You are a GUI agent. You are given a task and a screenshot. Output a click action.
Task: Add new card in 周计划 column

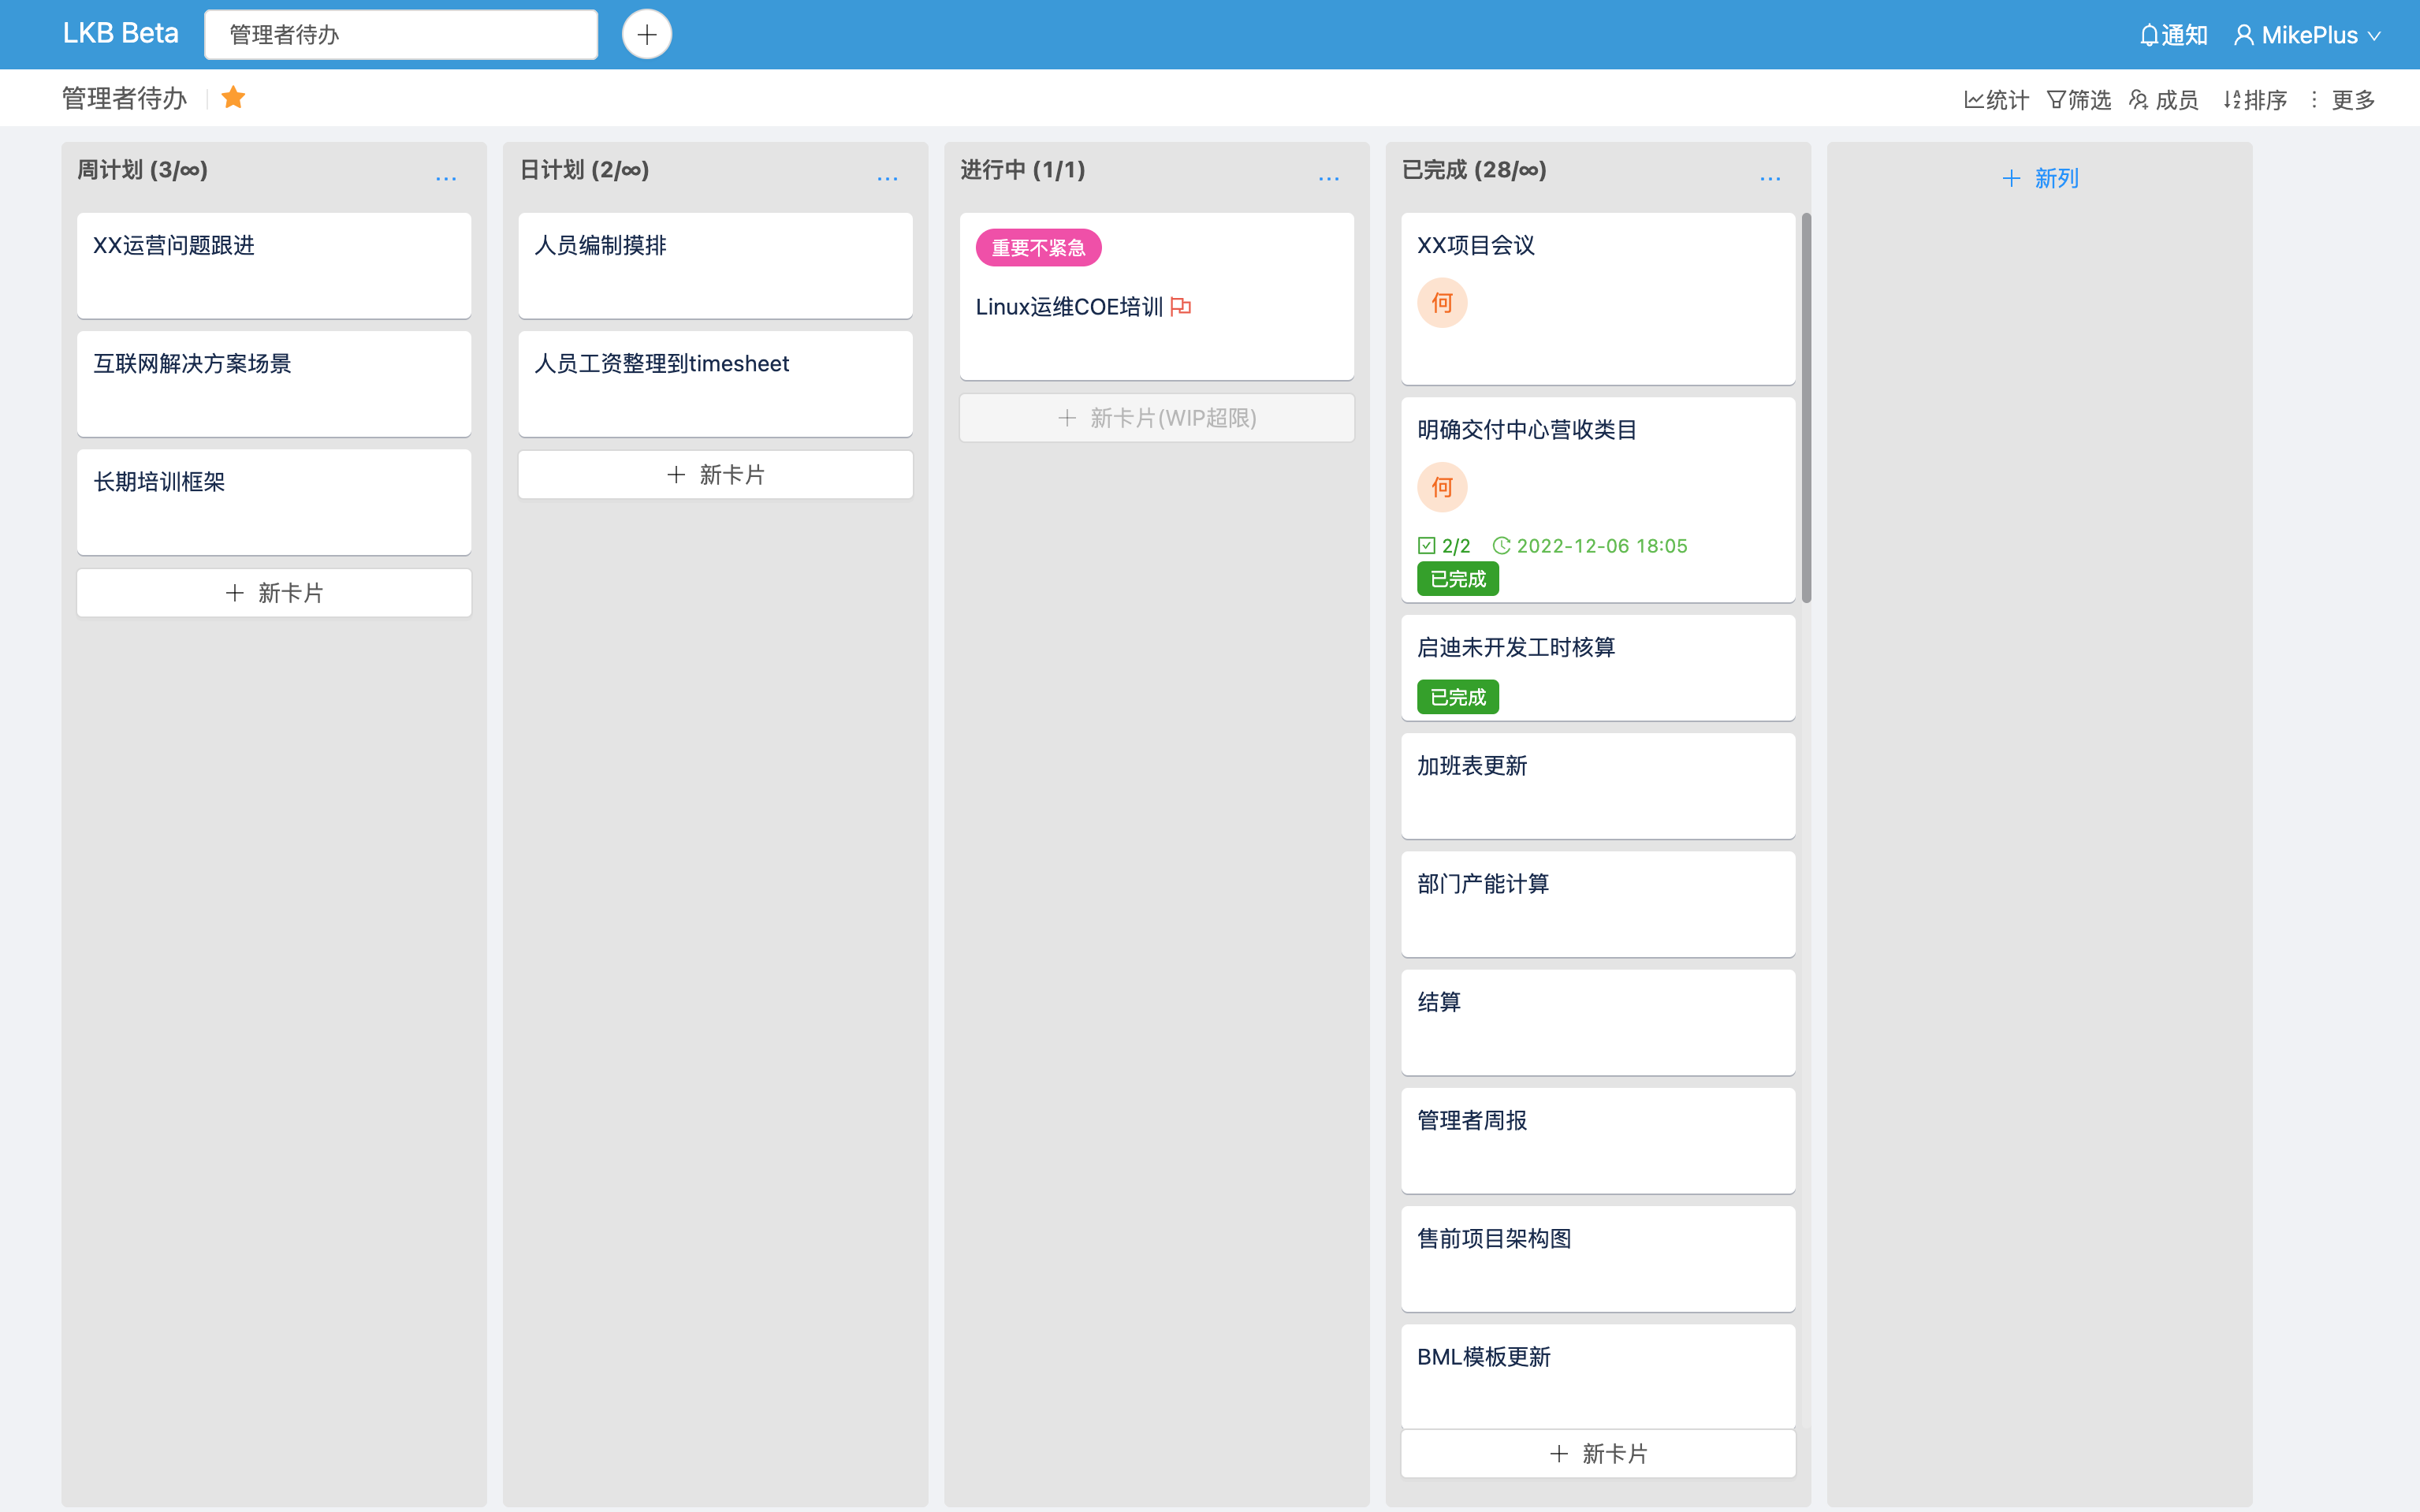(274, 593)
